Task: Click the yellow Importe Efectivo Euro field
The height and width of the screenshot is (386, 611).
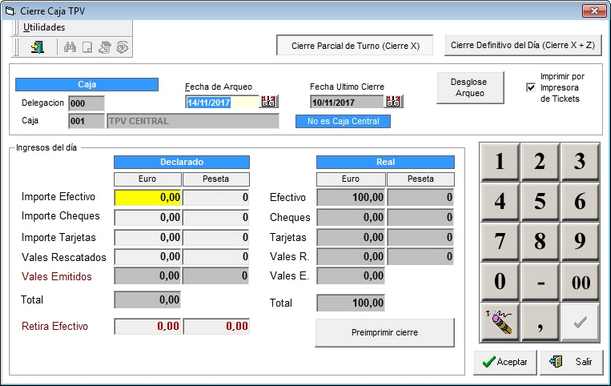Action: pyautogui.click(x=148, y=197)
